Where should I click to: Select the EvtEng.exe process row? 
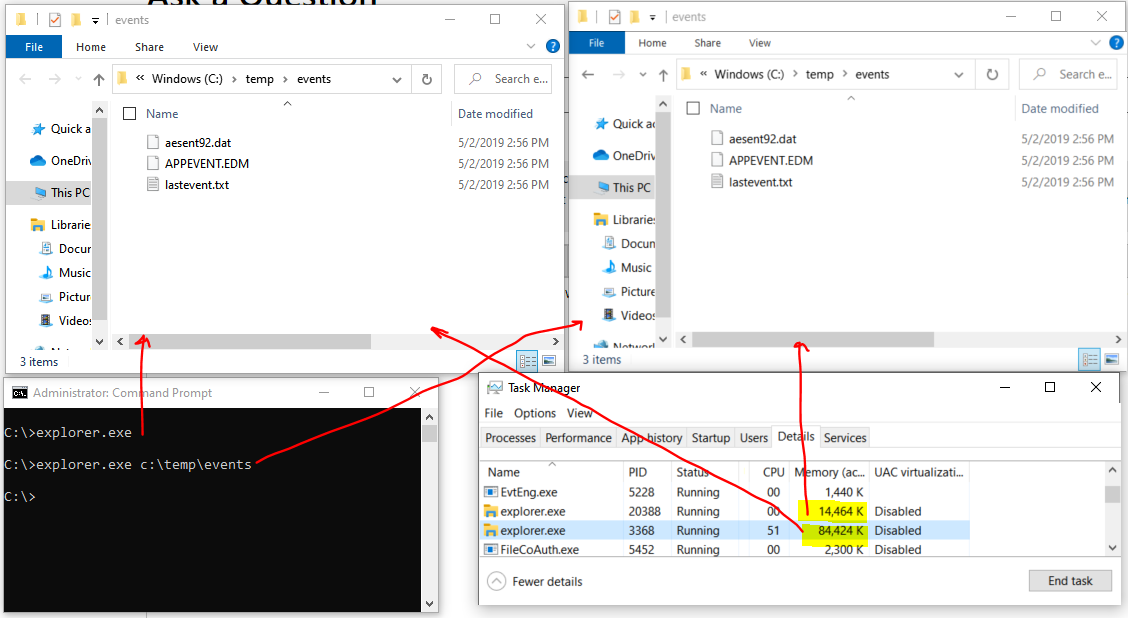(724, 492)
